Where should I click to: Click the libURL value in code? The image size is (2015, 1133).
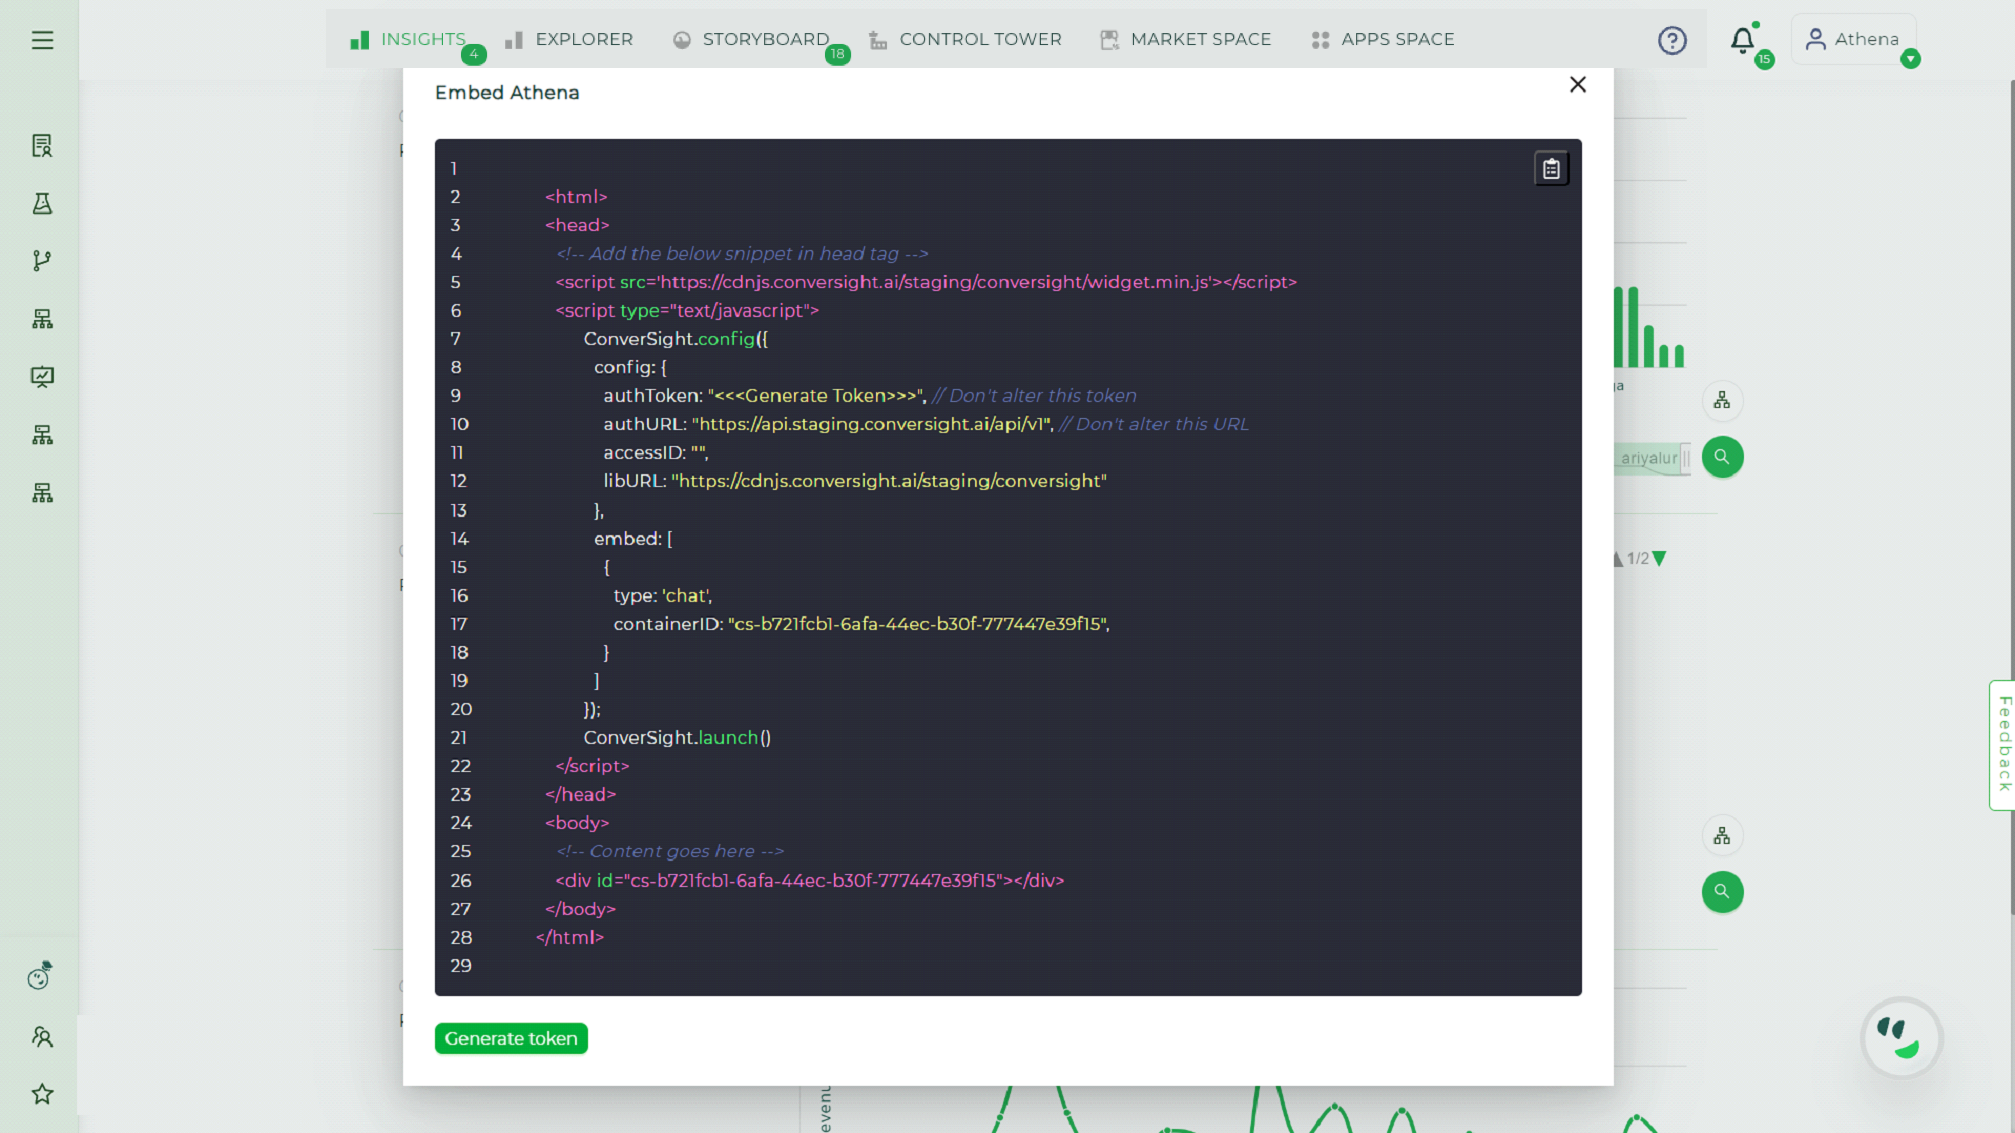pos(889,481)
